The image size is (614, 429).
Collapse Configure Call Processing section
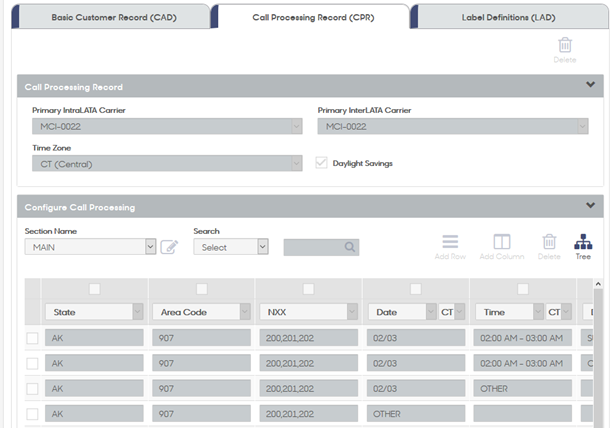point(590,205)
